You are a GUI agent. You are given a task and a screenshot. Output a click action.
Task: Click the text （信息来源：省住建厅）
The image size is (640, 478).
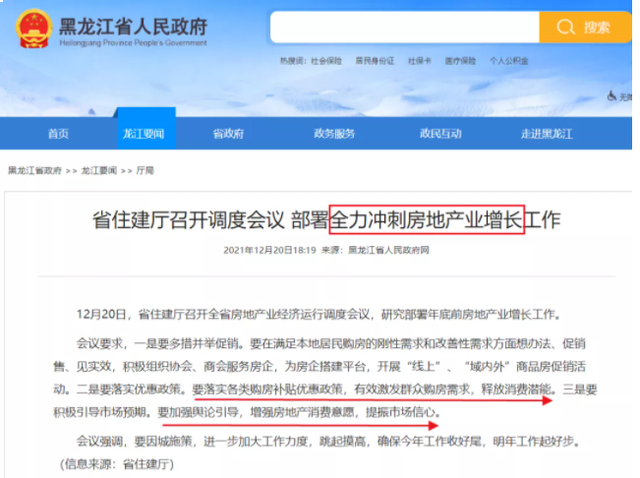pyautogui.click(x=117, y=464)
